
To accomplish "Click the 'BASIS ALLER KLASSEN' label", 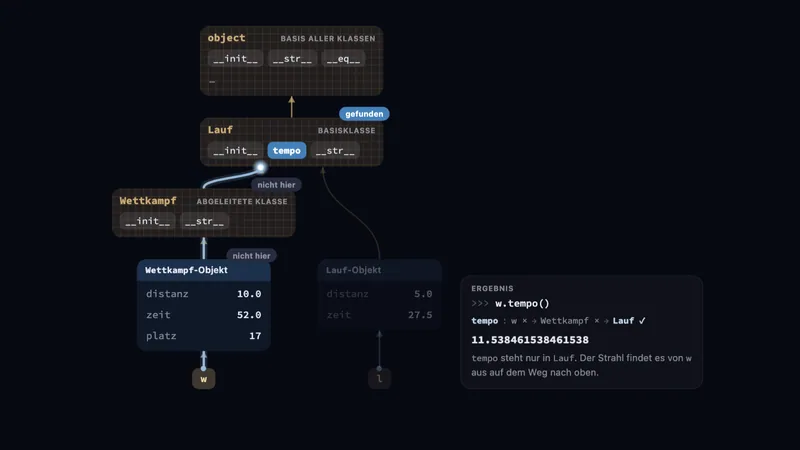I will click(x=328, y=38).
